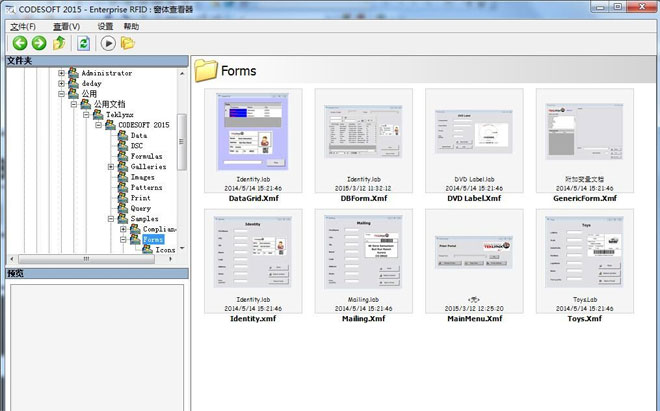Click the Toys.Xmf file name

click(x=585, y=319)
